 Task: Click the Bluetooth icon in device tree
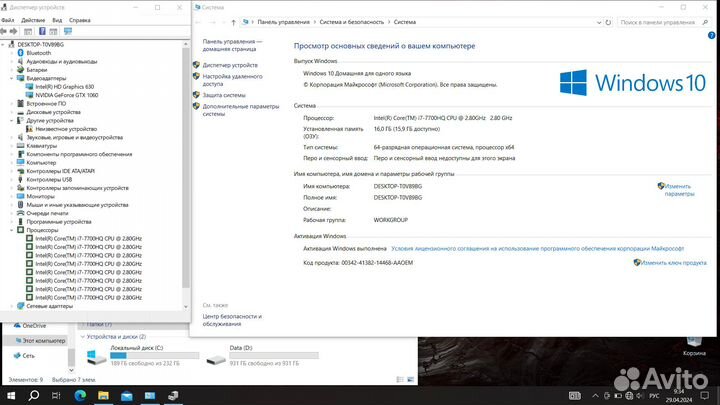(20, 53)
